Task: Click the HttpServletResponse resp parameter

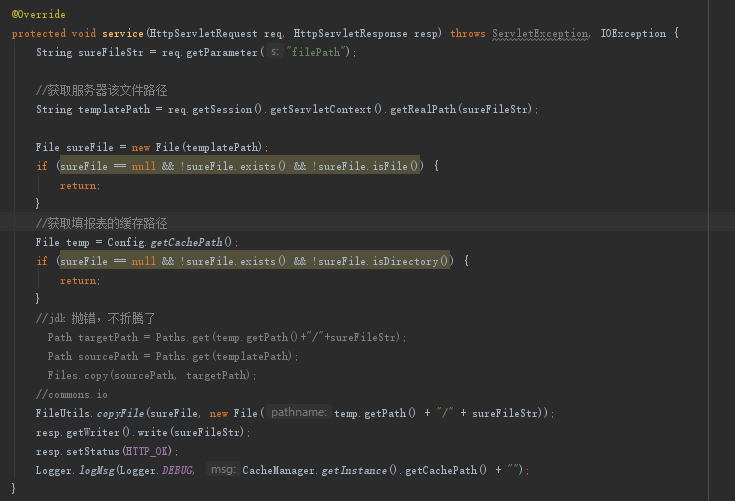Action: 366,33
